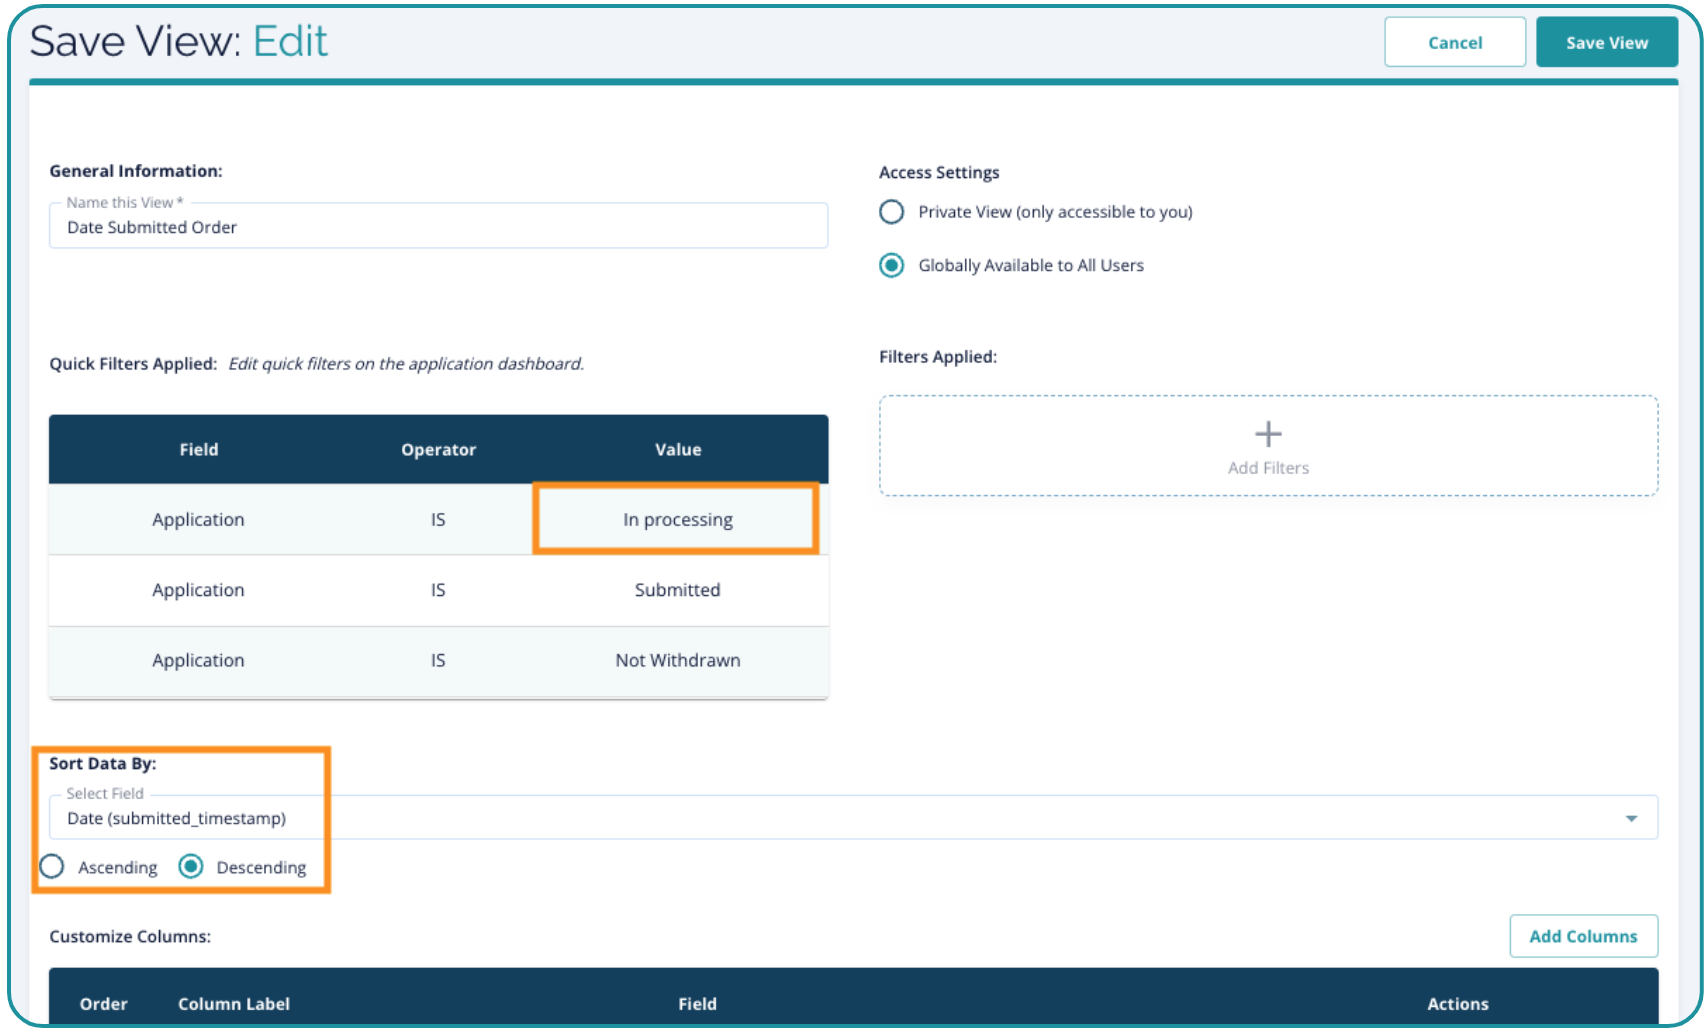Click the Value column header
The width and height of the screenshot is (1708, 1033).
(x=677, y=450)
